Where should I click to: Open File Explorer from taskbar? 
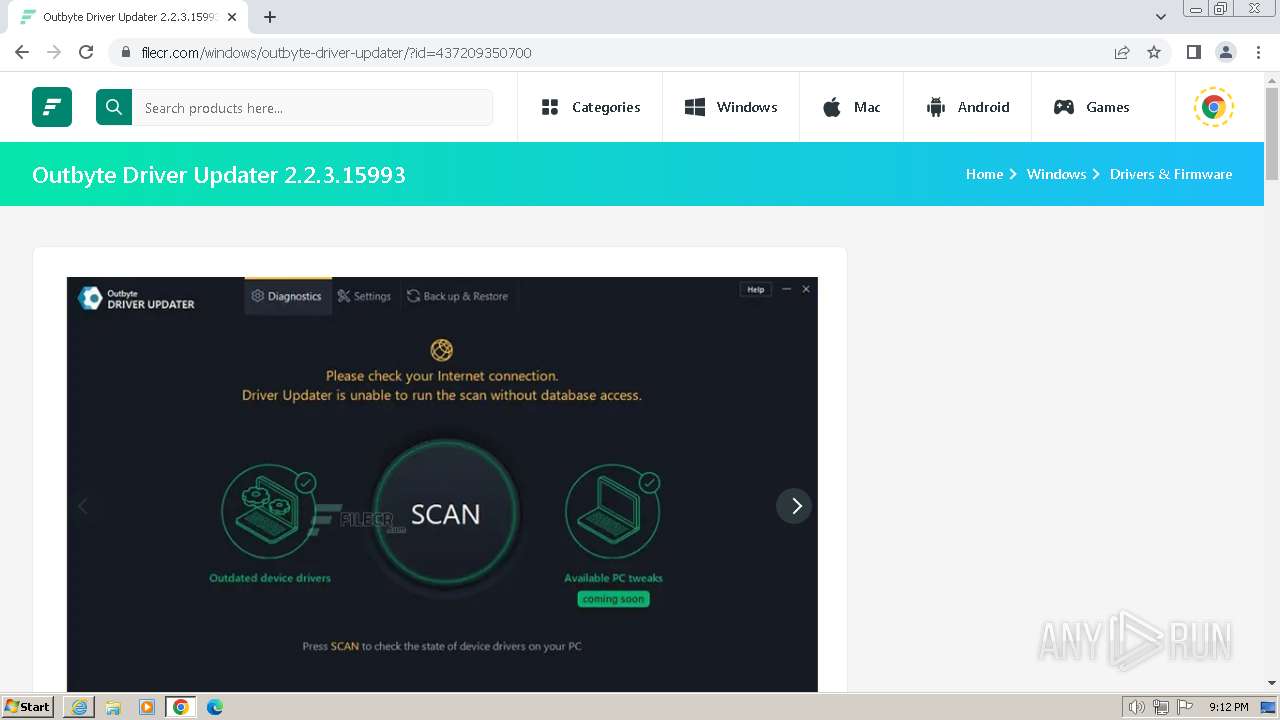(113, 707)
